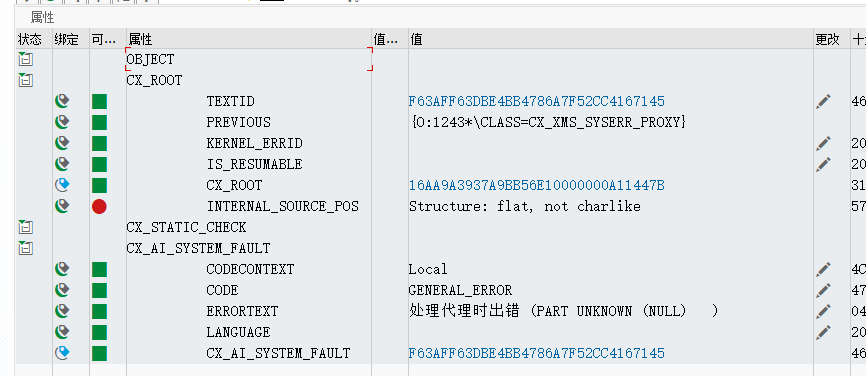Edit IS_RESUMABLE value with pencil icon
Viewport: 866px width, 376px height.
click(823, 164)
